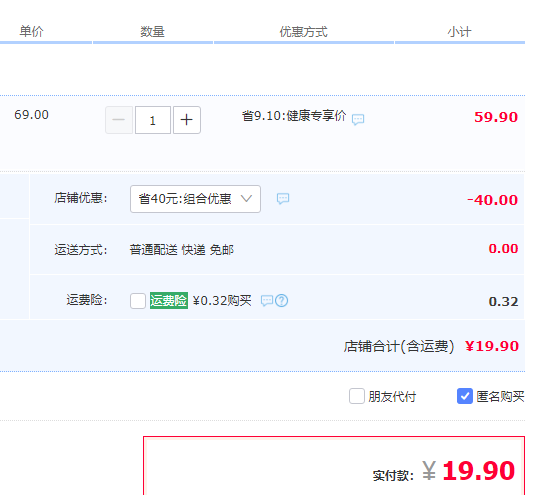The width and height of the screenshot is (533, 495).
Task: Click the 普通配送 快递 免邮 shipping text
Action: coord(182,250)
